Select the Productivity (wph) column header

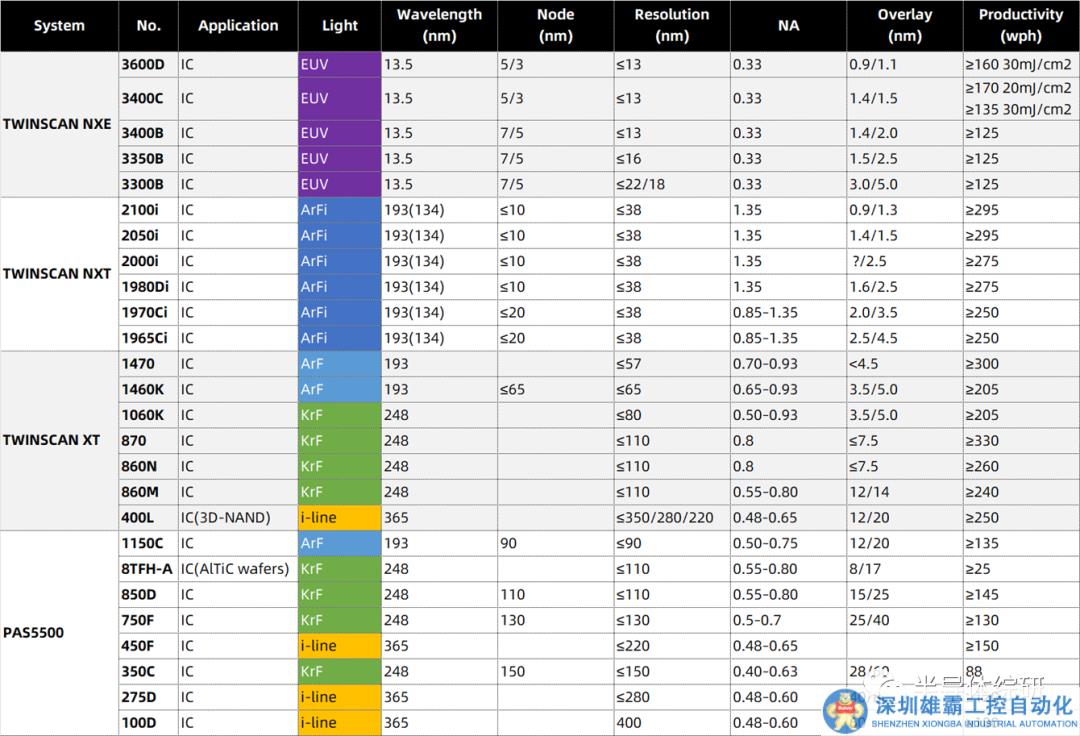(x=1020, y=26)
